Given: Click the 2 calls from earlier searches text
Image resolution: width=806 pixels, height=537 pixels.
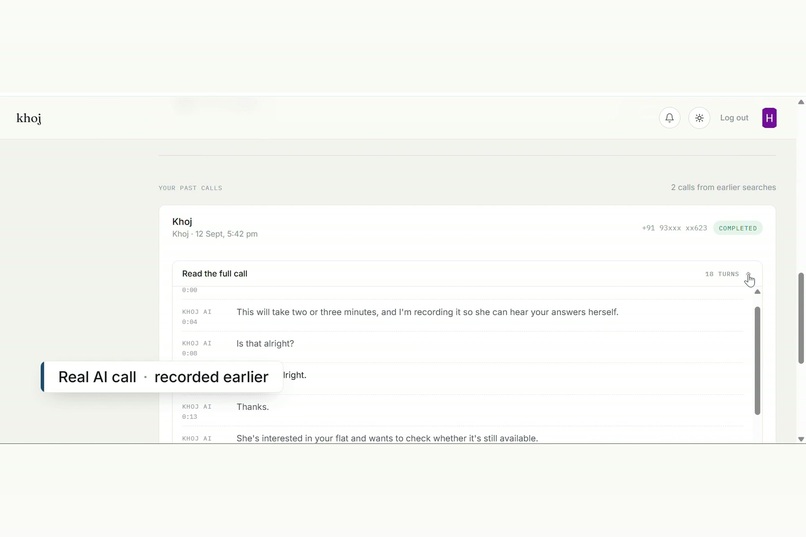Looking at the screenshot, I should tap(723, 188).
